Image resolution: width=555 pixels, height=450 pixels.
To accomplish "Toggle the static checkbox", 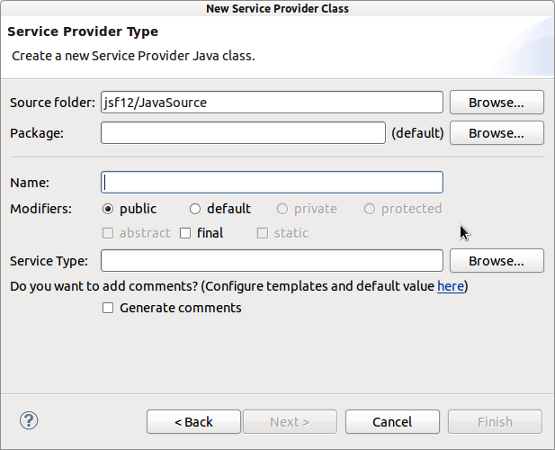I will point(262,233).
